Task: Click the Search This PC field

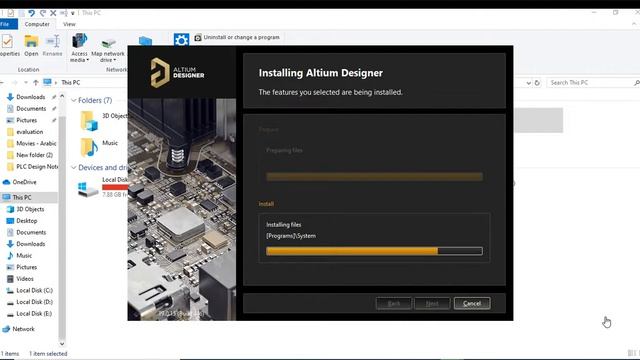Action: [x=593, y=82]
